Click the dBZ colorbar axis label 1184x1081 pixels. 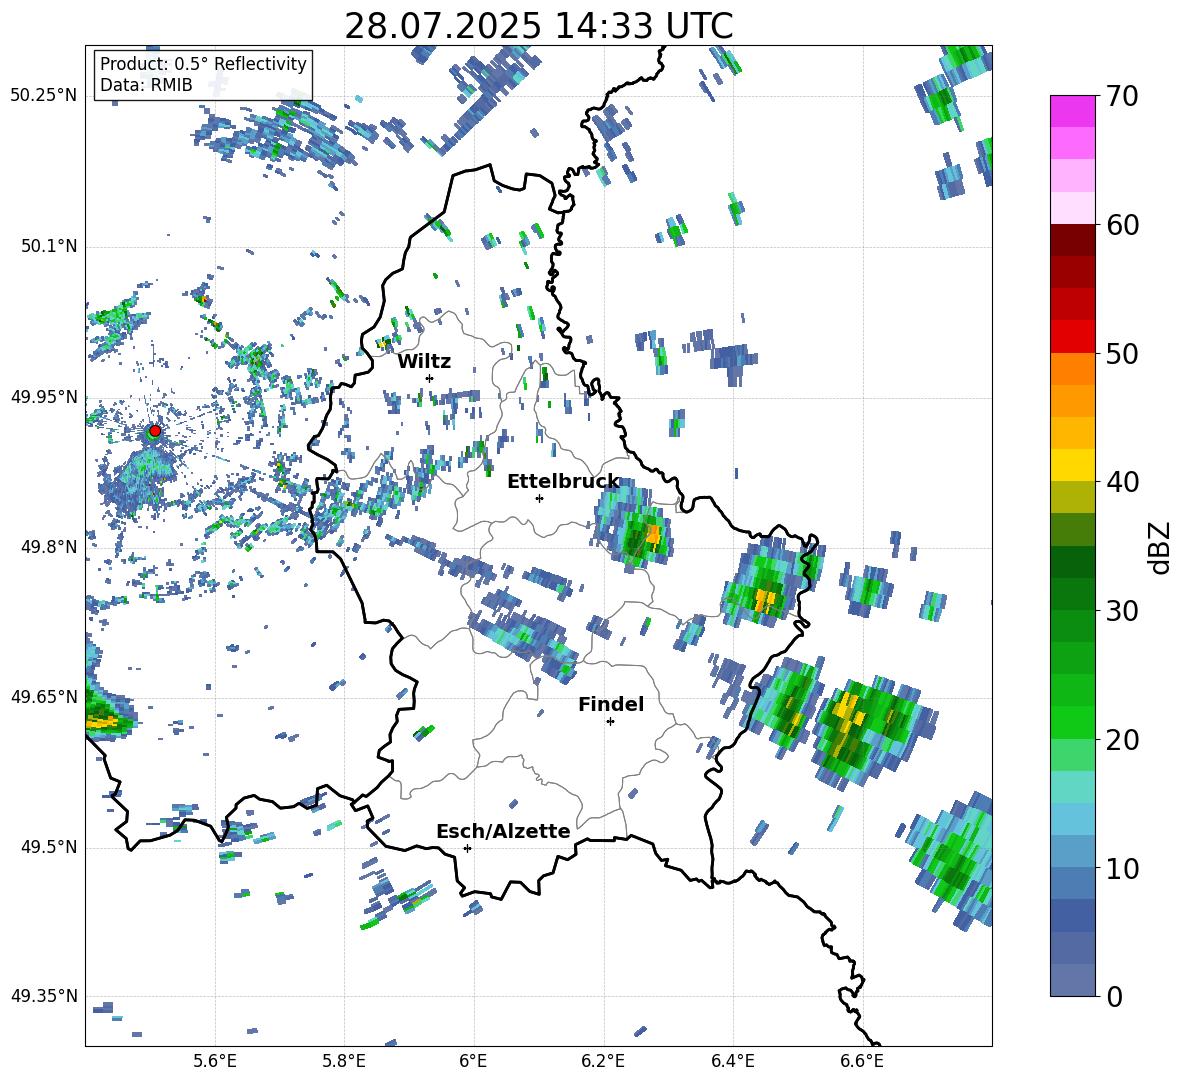click(1161, 547)
